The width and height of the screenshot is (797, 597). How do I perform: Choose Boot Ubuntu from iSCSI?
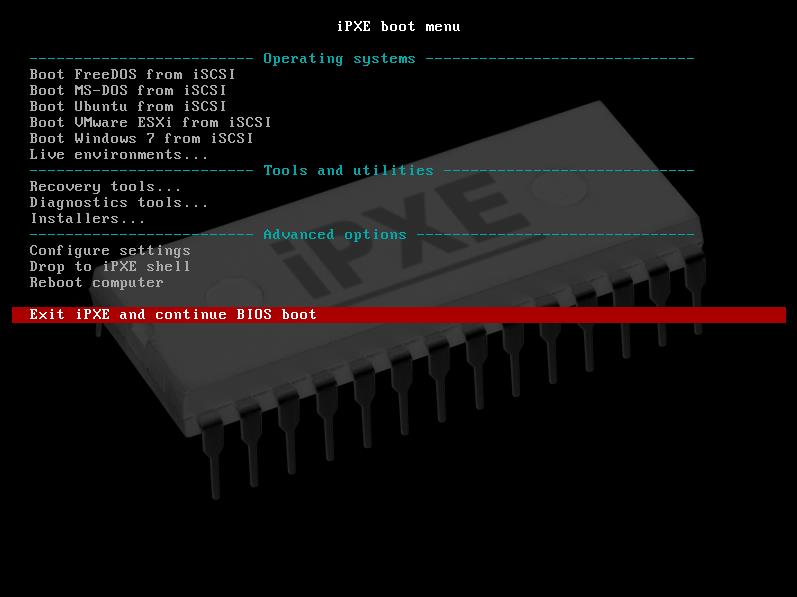point(128,107)
